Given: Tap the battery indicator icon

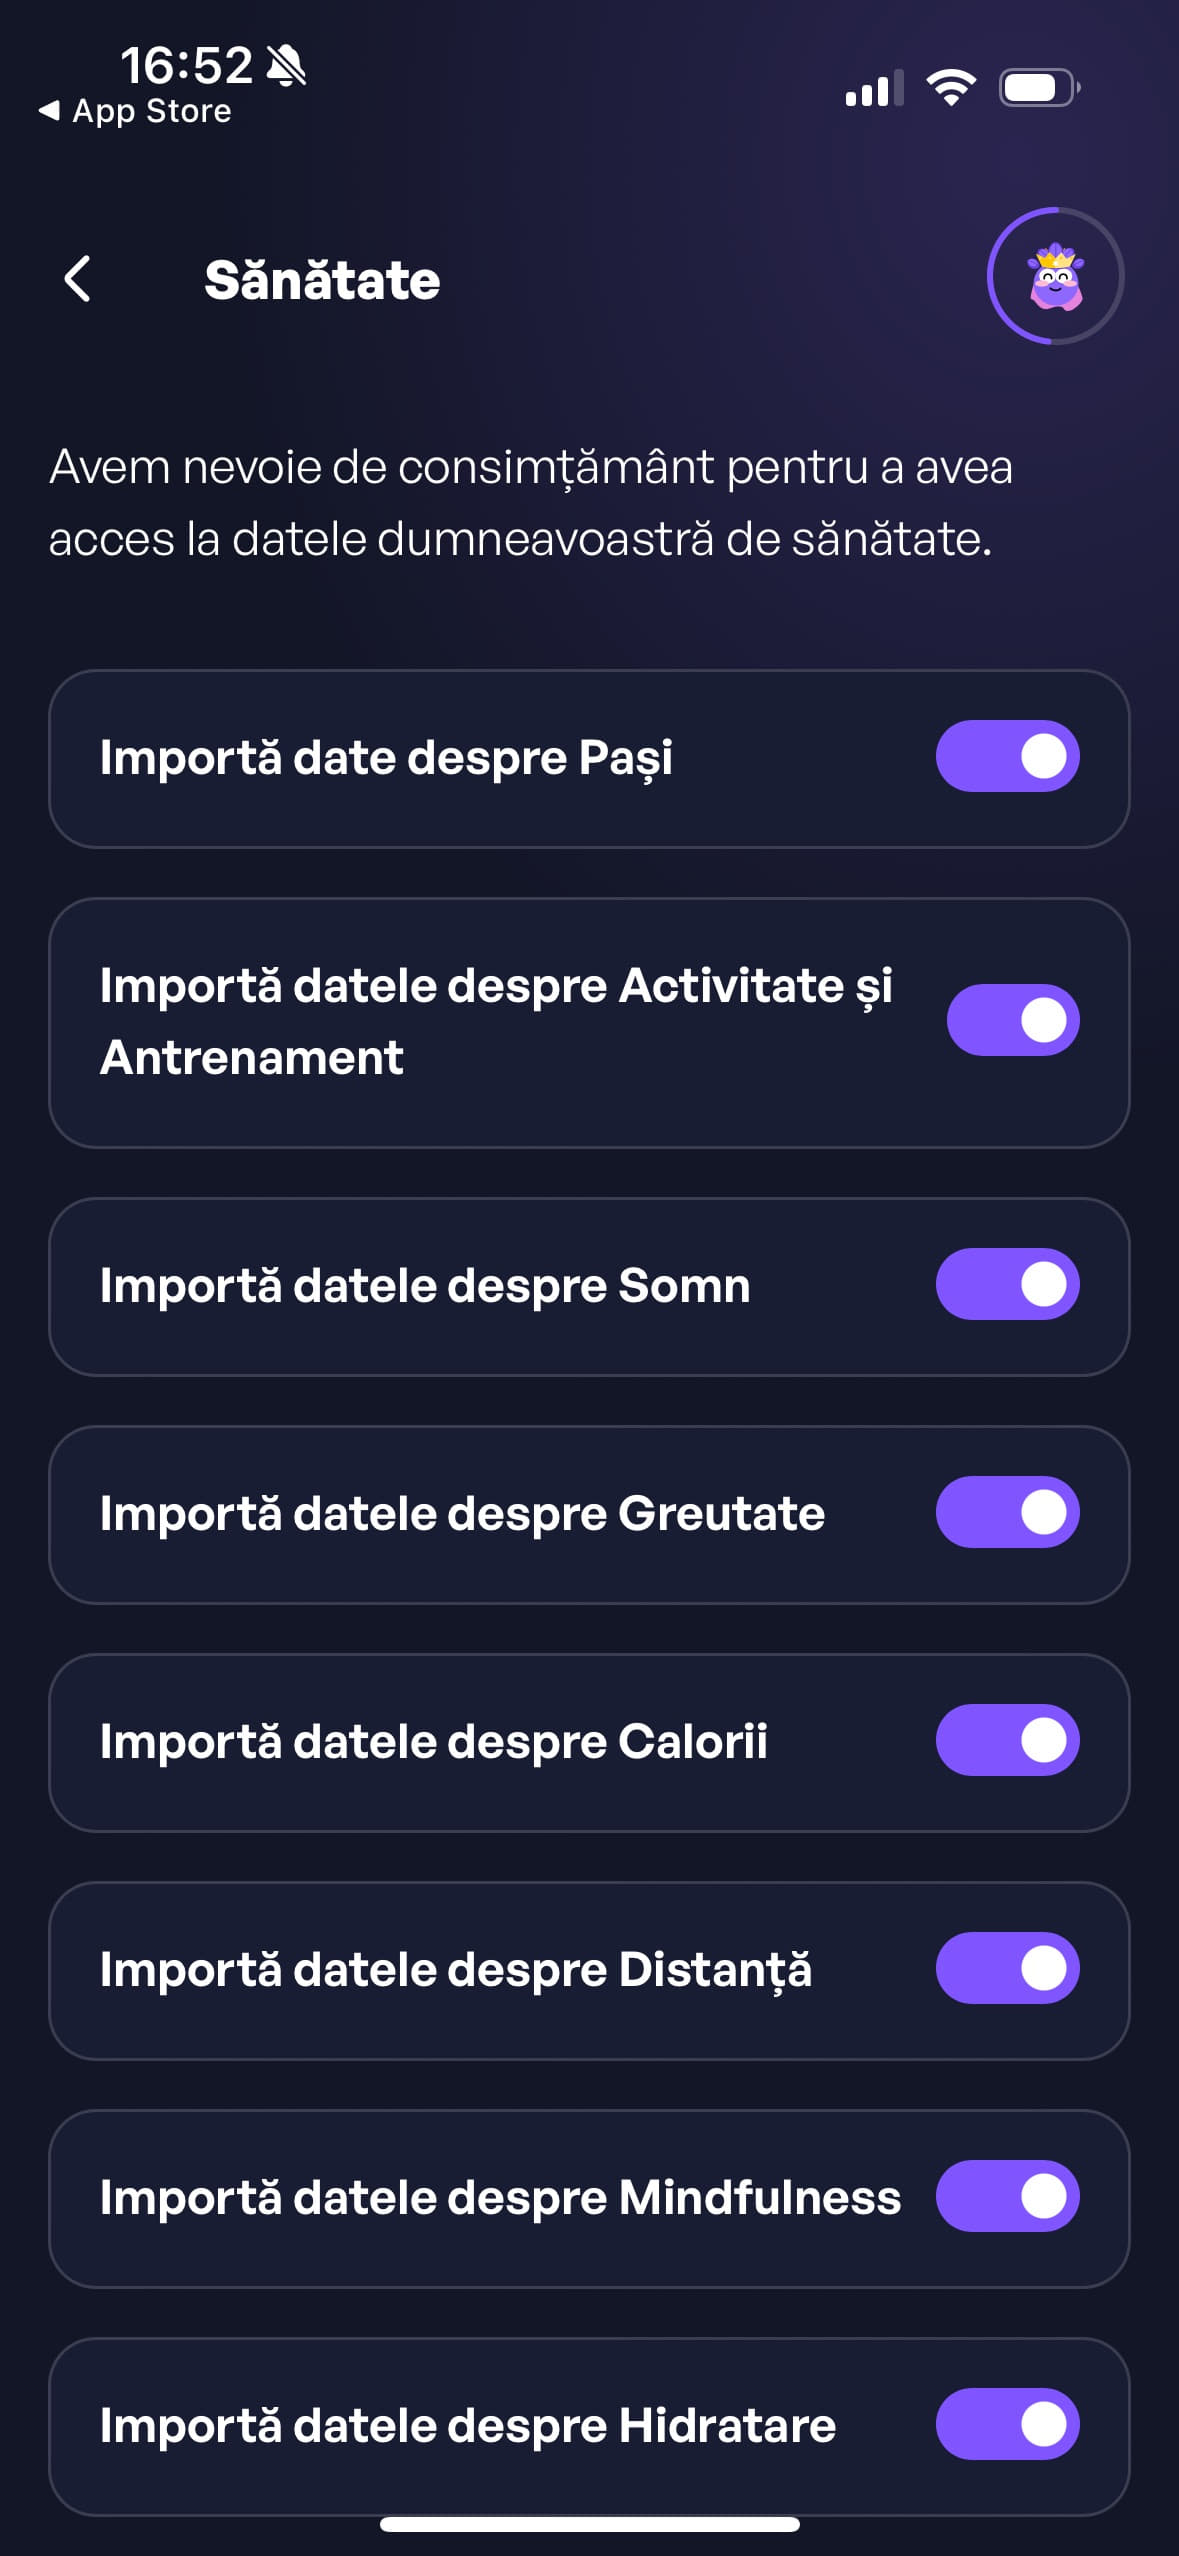Looking at the screenshot, I should coord(1038,88).
